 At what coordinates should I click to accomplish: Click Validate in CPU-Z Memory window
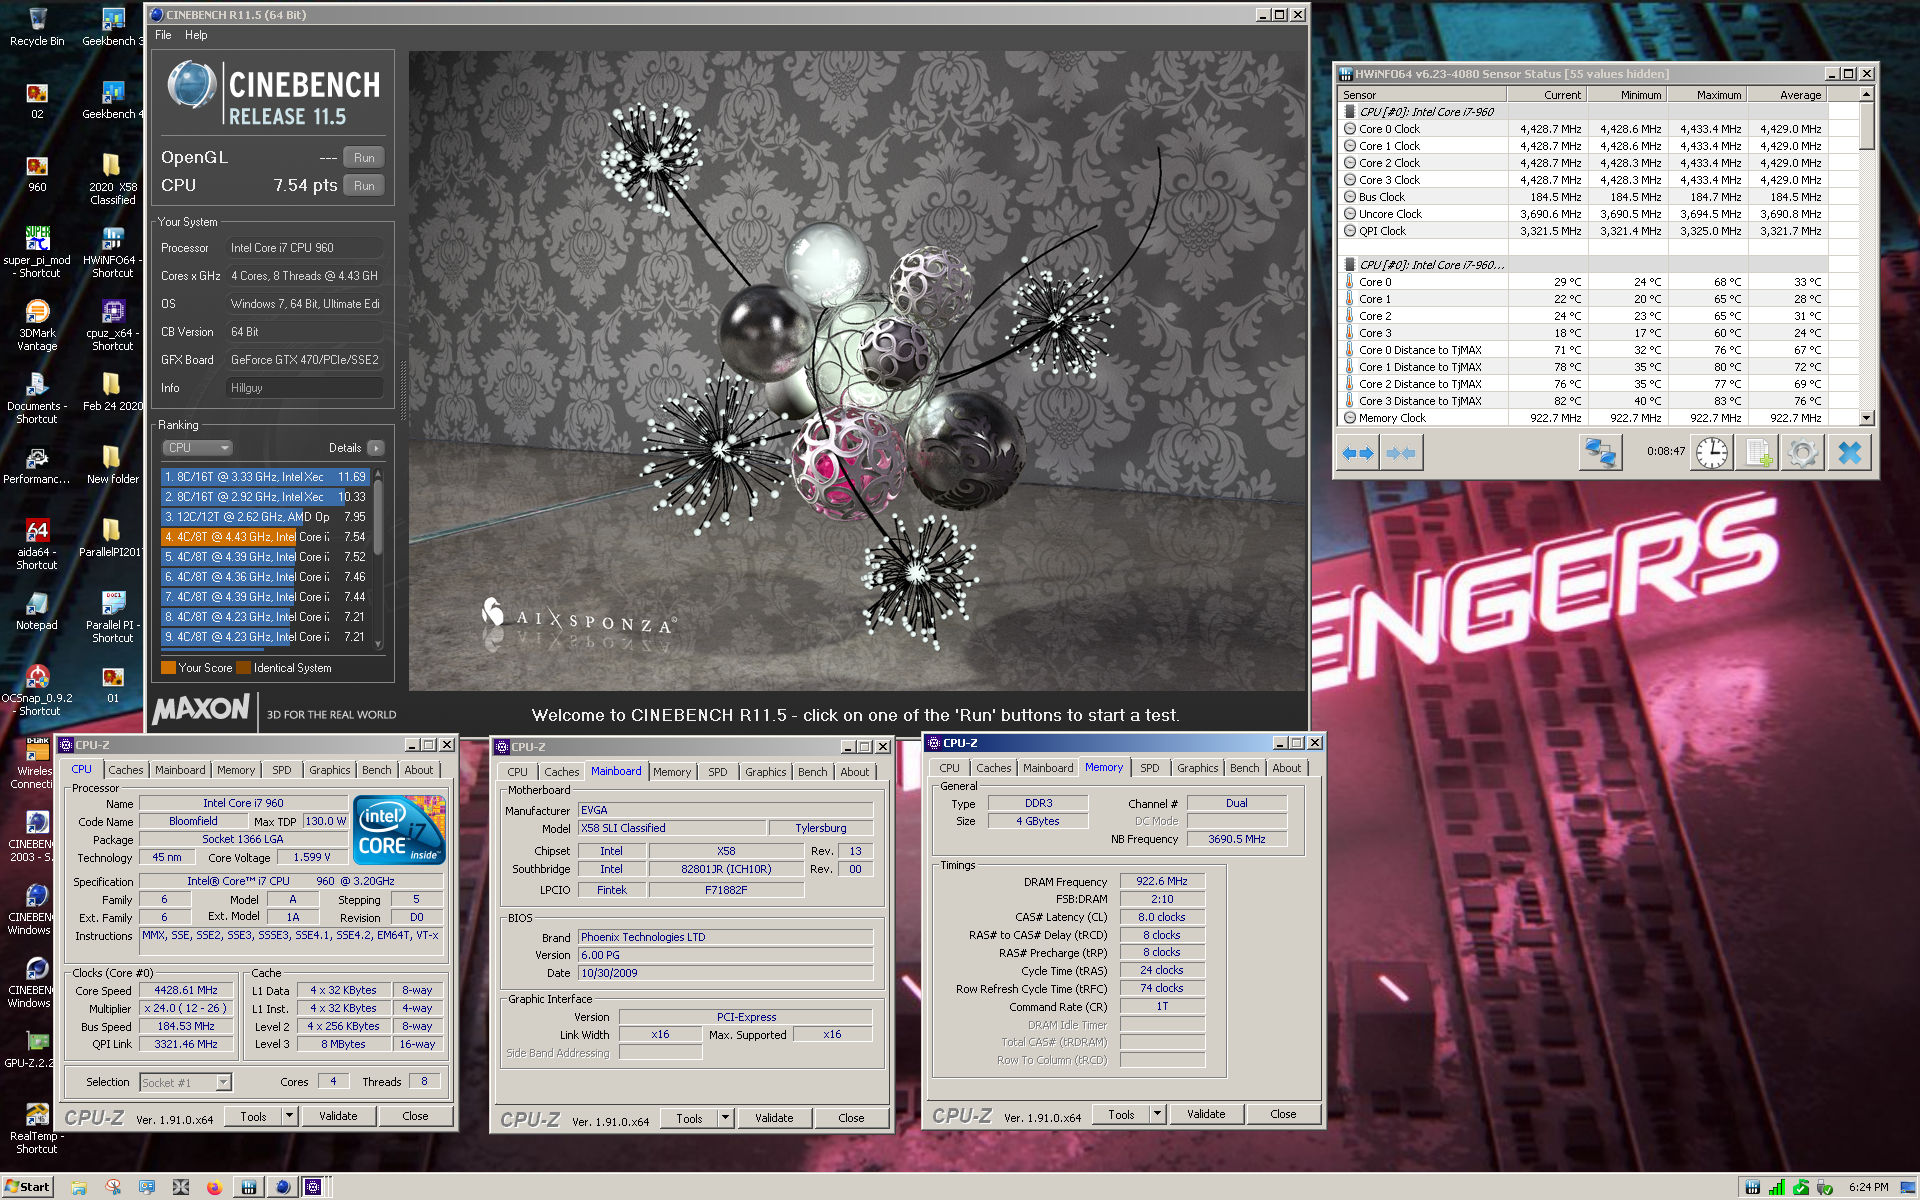1206,1114
